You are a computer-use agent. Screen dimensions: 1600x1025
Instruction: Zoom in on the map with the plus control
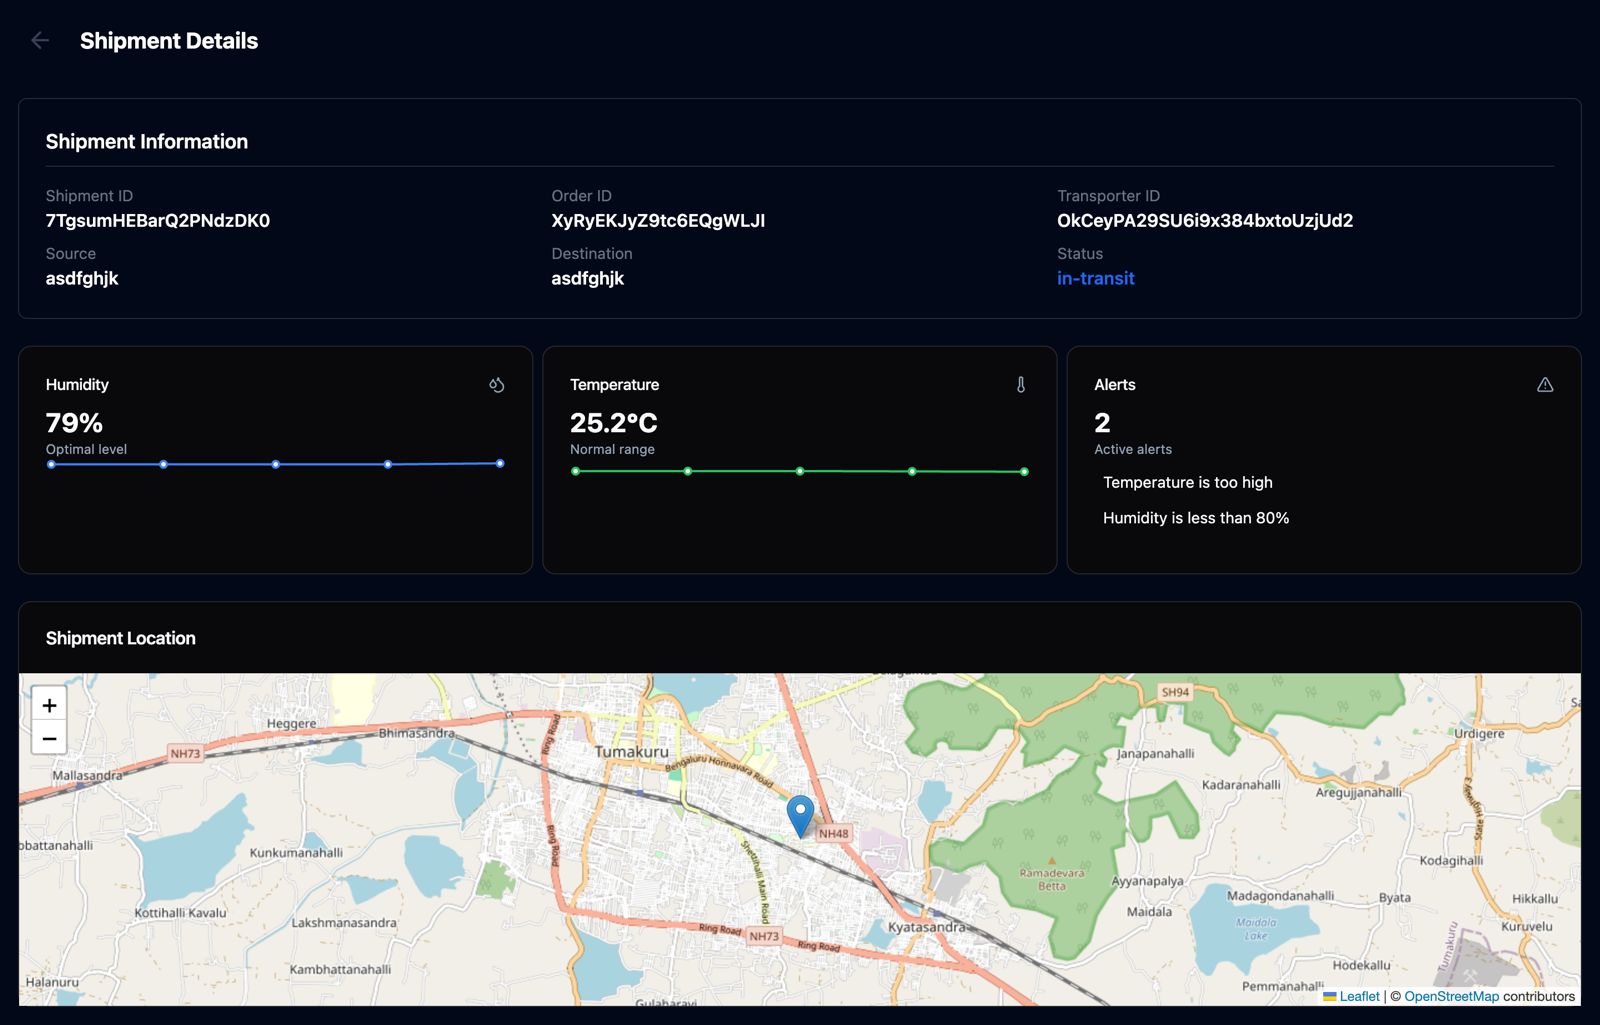(x=49, y=705)
